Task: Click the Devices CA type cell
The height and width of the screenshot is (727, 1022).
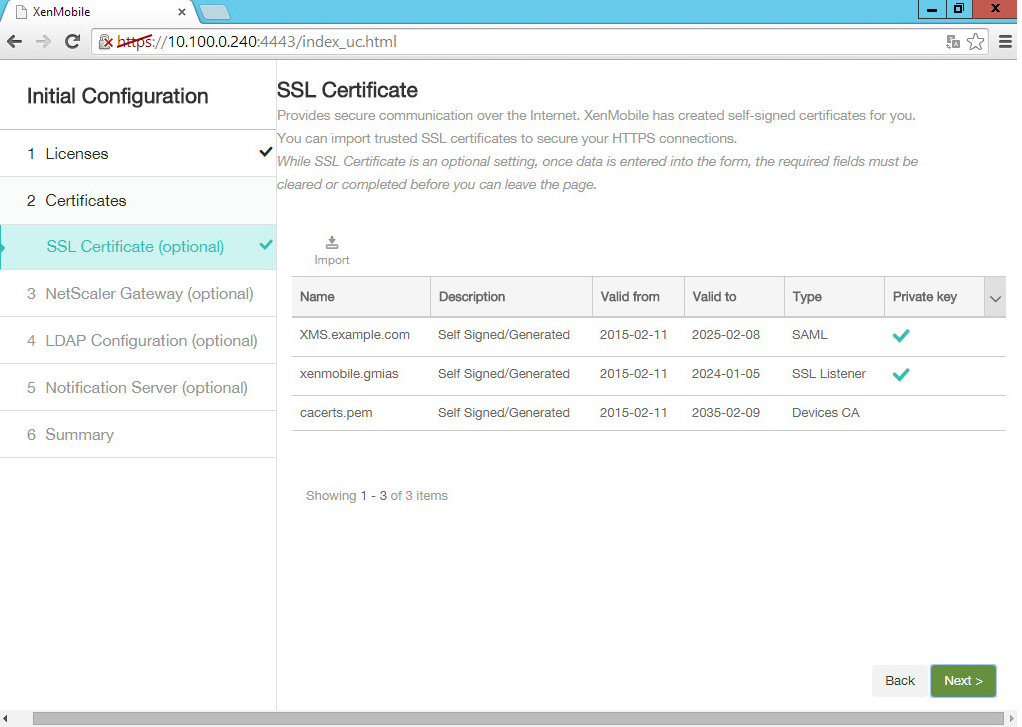Action: 825,413
